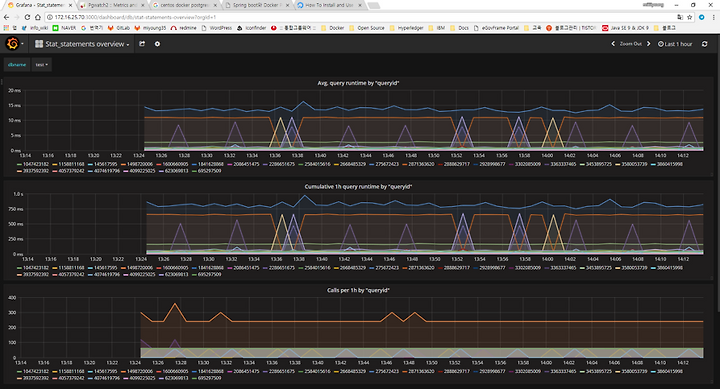Switch to the centos docker postgres browser tab
The height and width of the screenshot is (389, 720).
184,5
